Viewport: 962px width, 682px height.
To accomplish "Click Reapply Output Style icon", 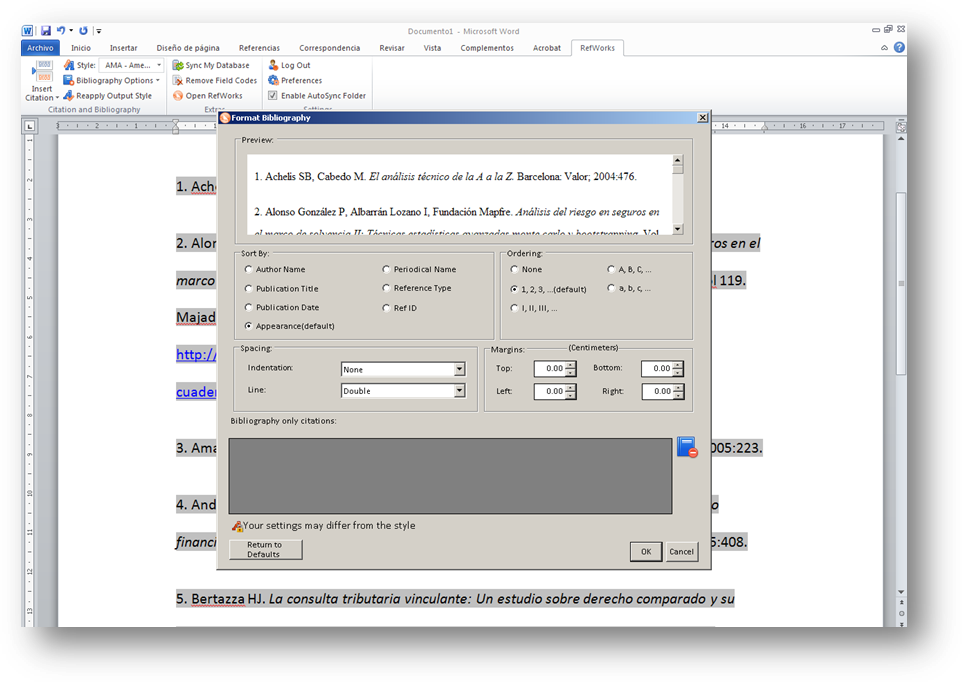I will 69,96.
